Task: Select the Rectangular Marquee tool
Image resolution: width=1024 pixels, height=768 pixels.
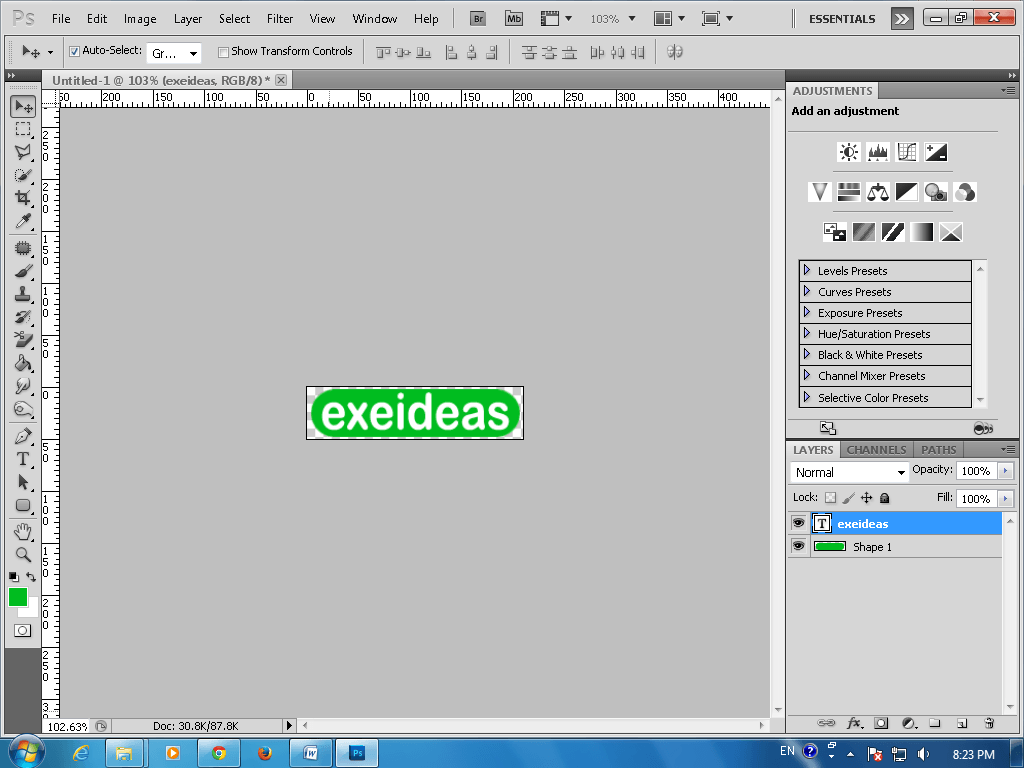Action: pos(23,129)
